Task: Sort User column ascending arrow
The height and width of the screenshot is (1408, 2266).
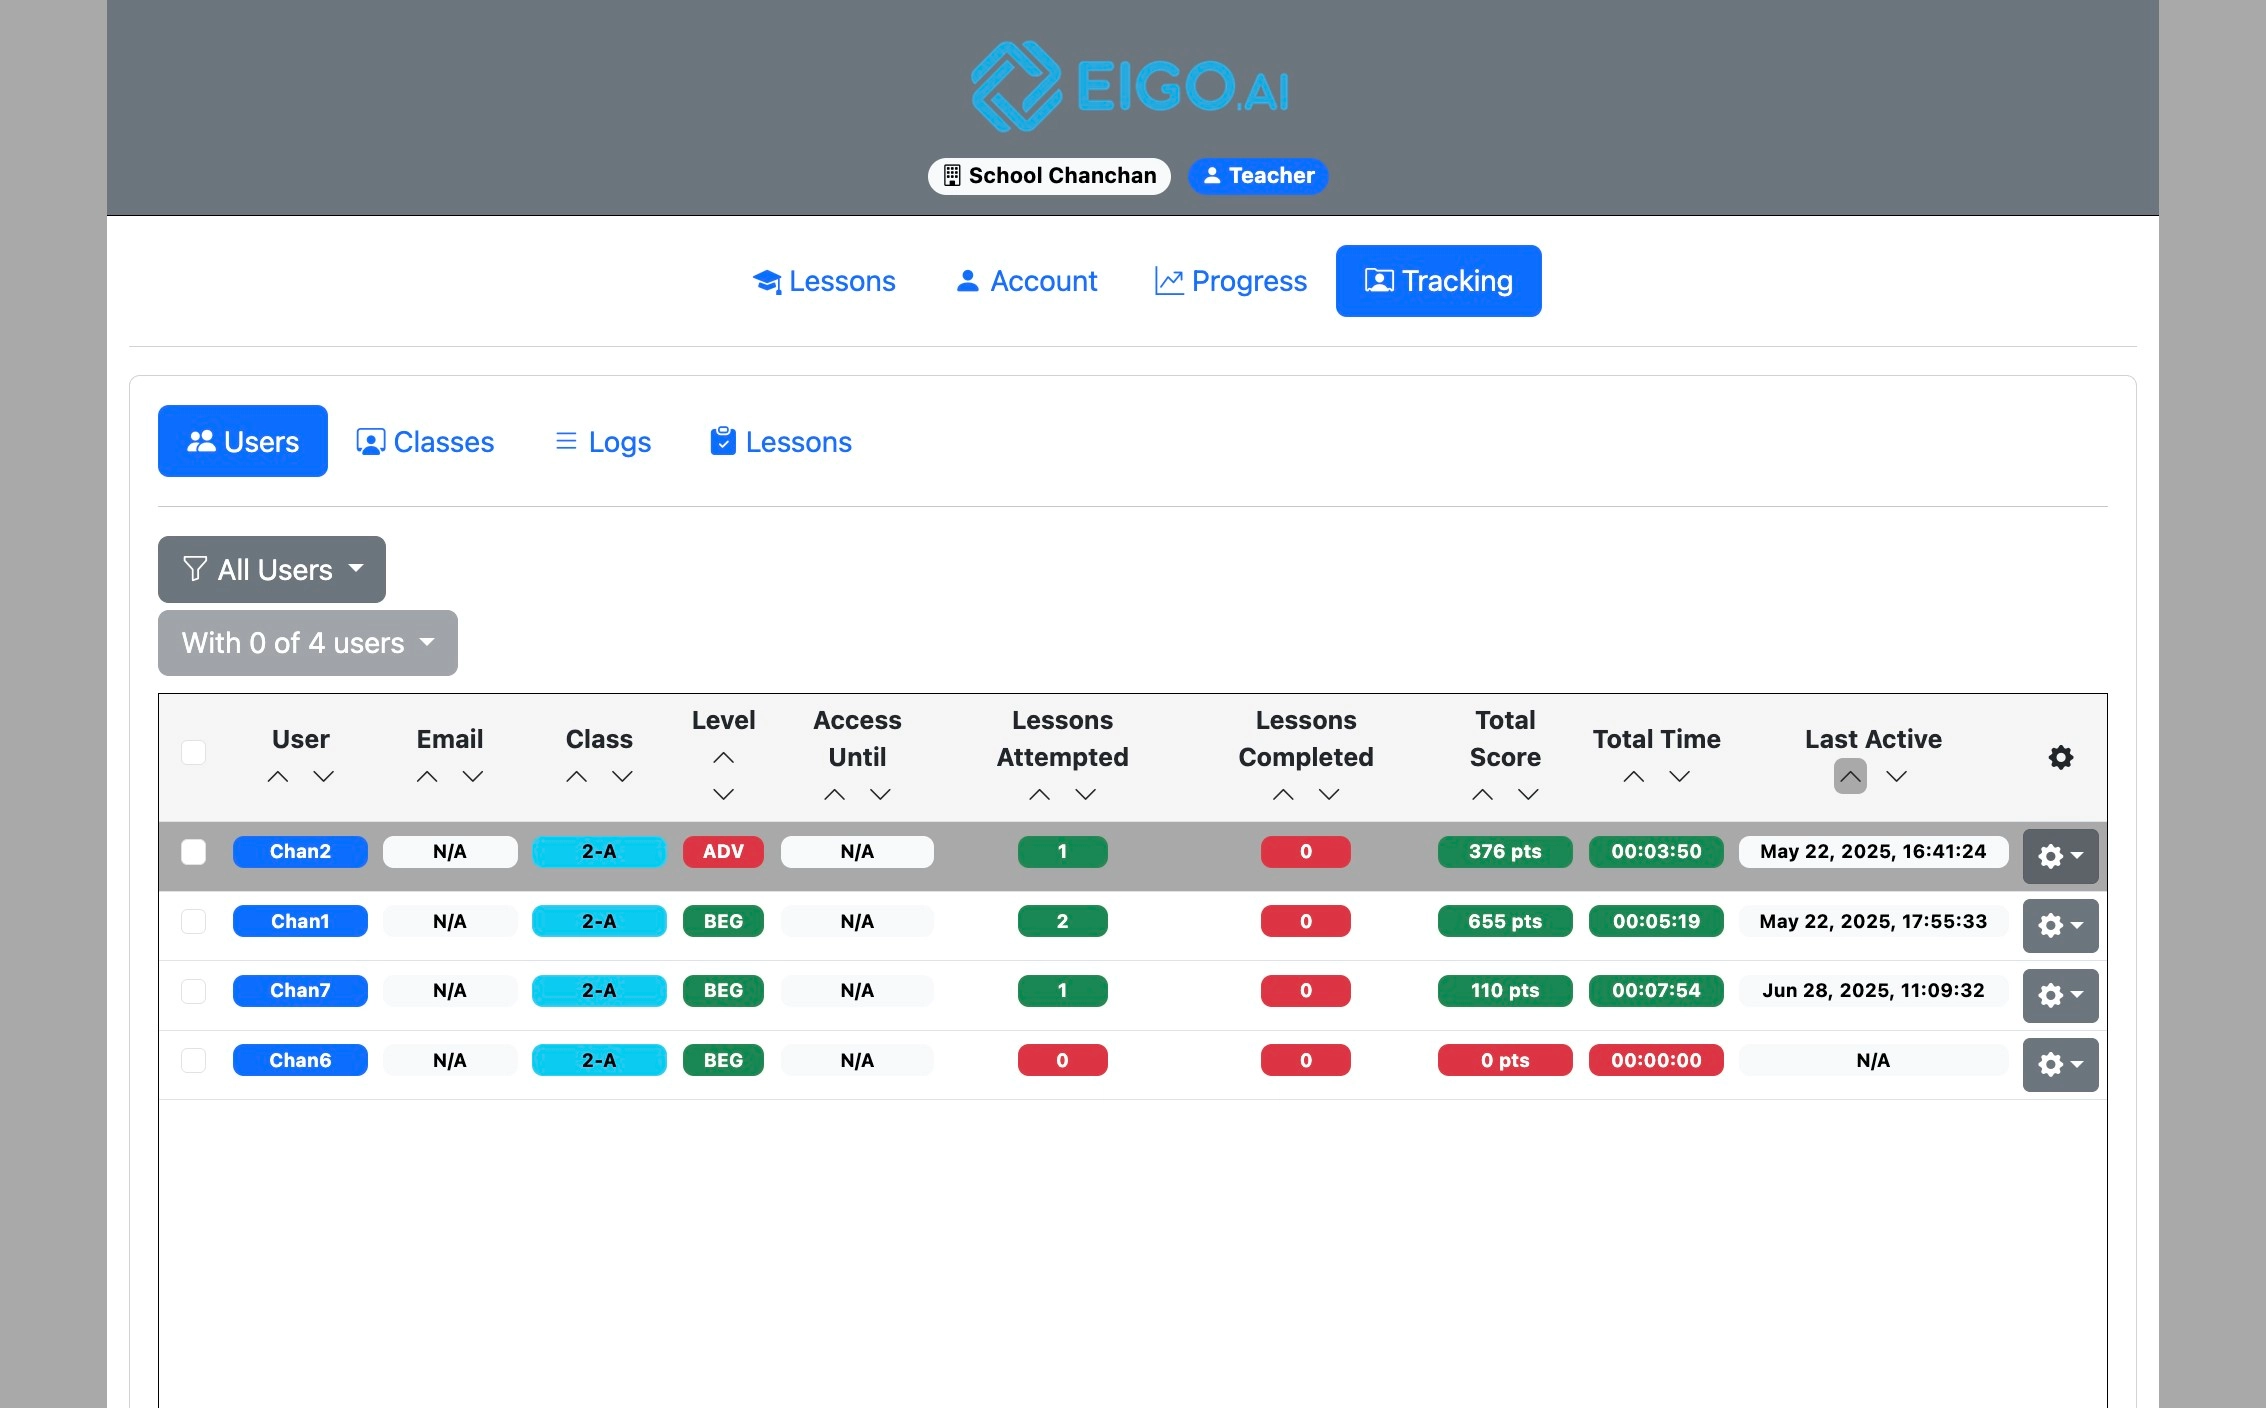Action: point(278,777)
